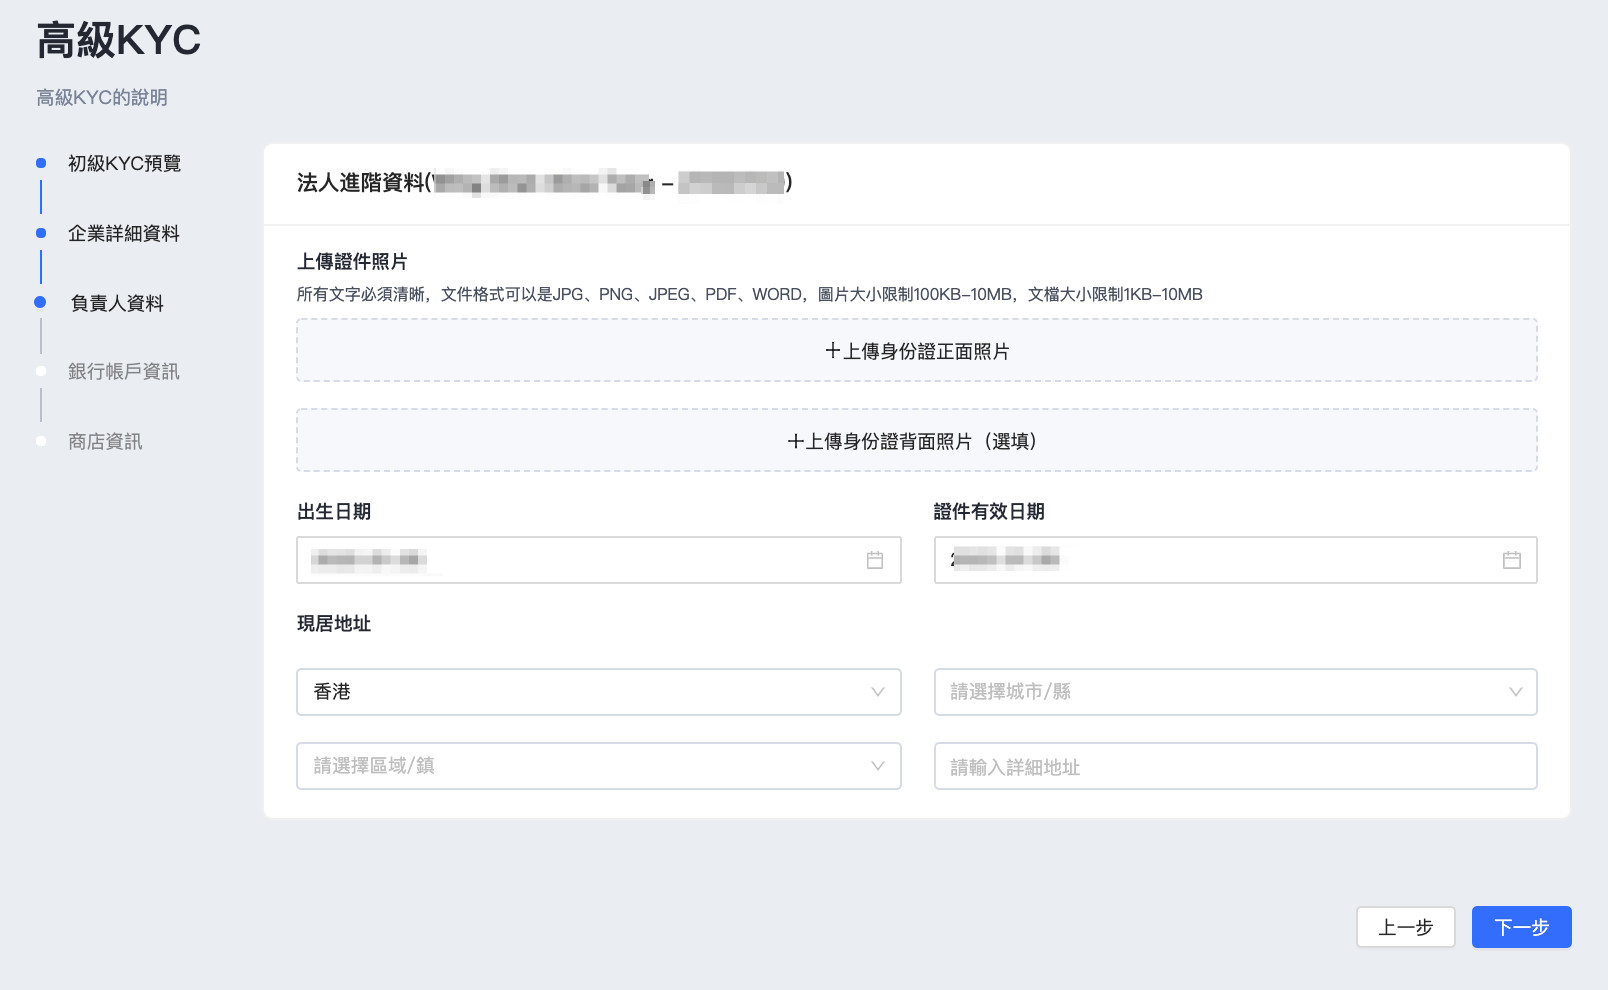Image resolution: width=1608 pixels, height=990 pixels.
Task: Open the 請選擇城市/縣 dropdown
Action: click(x=1236, y=692)
